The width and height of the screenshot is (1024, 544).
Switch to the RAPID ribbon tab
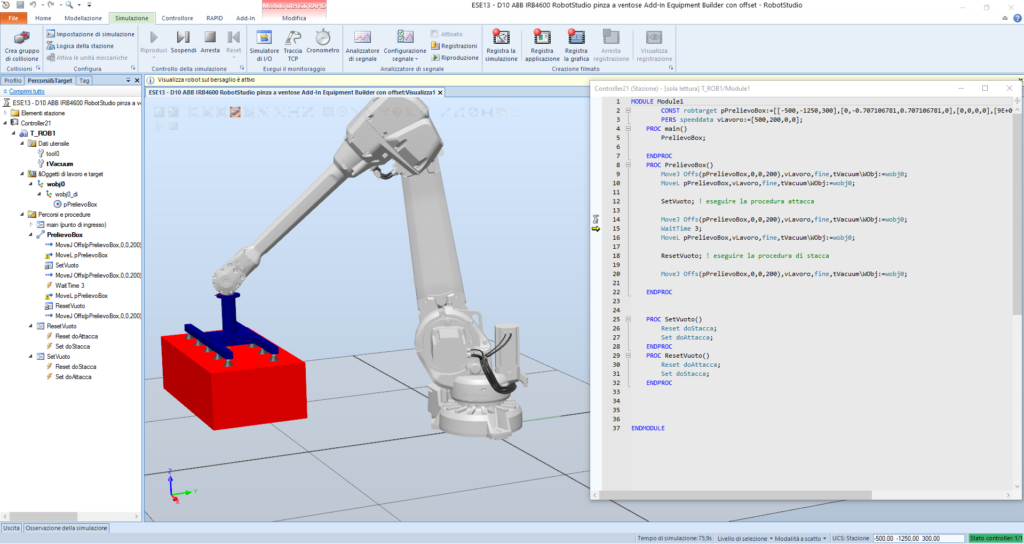pos(215,18)
